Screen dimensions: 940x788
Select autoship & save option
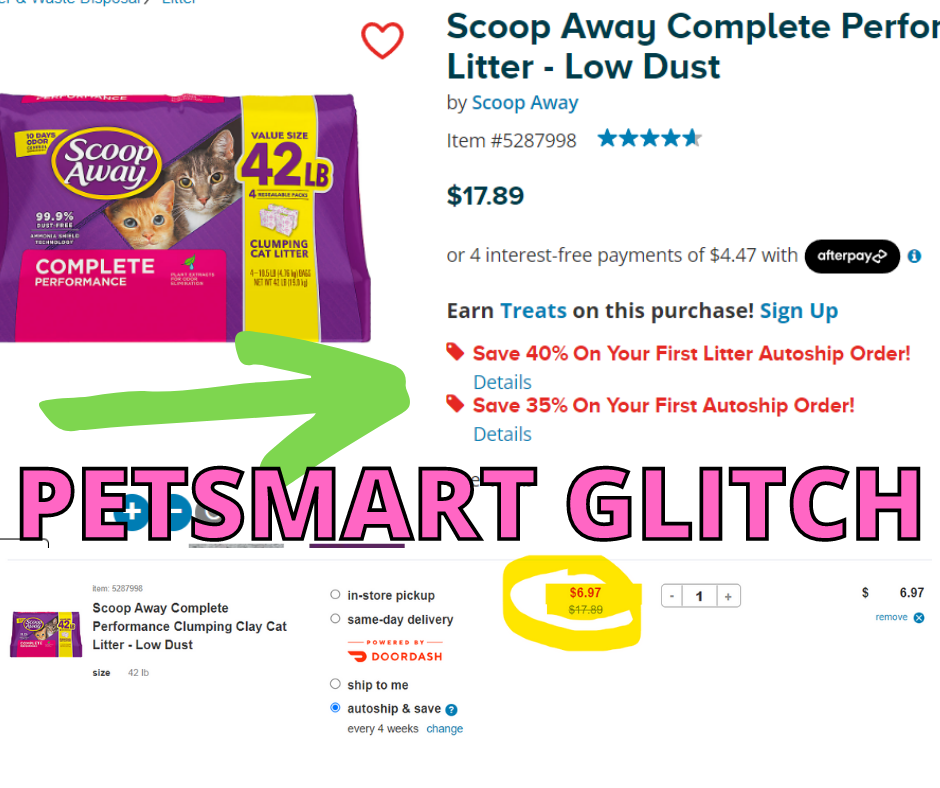[335, 708]
